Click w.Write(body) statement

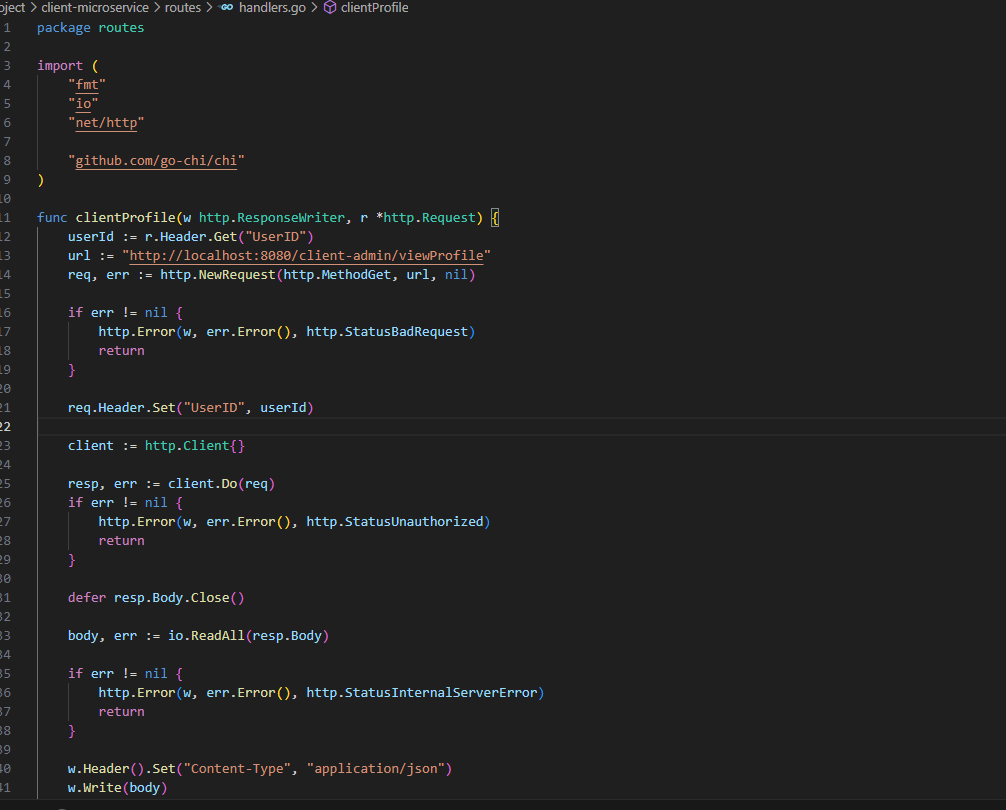click(x=117, y=788)
